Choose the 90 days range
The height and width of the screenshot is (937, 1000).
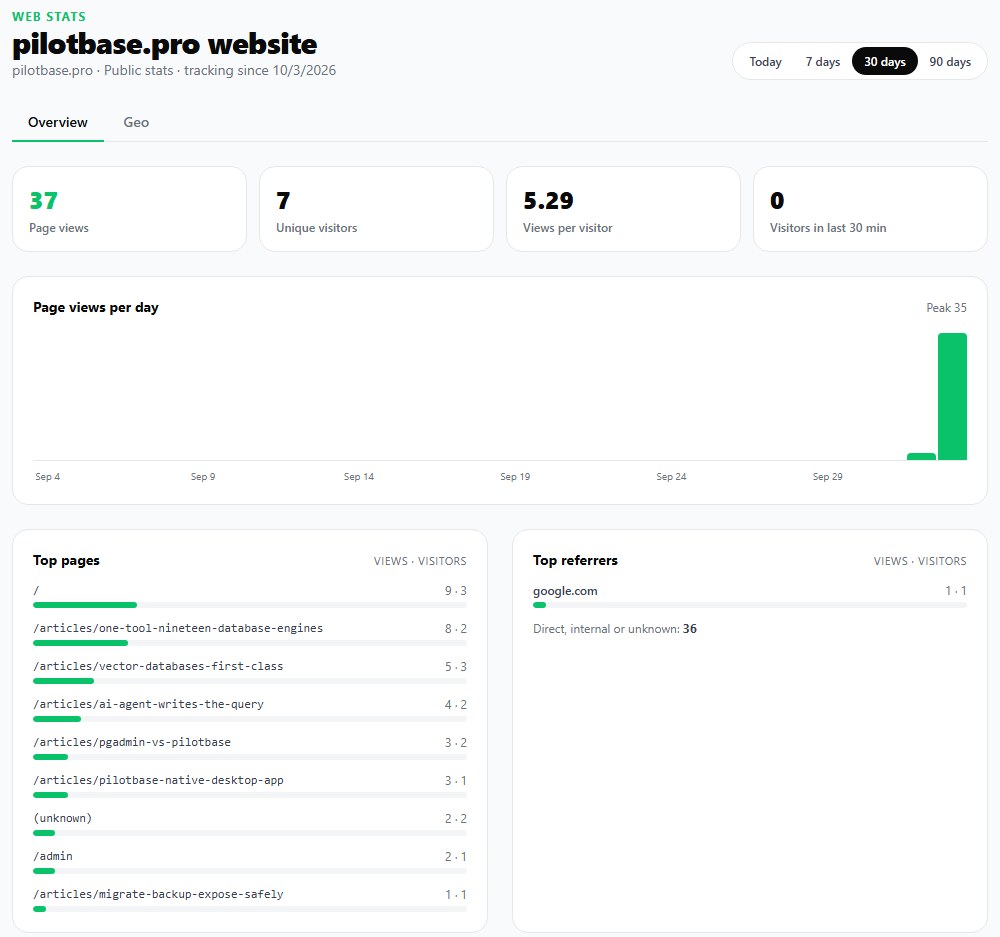[950, 62]
